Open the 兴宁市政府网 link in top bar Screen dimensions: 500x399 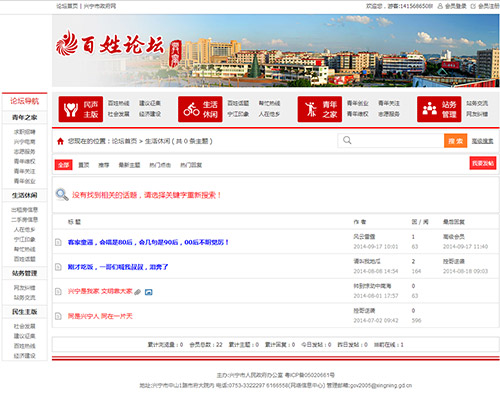(100, 6)
